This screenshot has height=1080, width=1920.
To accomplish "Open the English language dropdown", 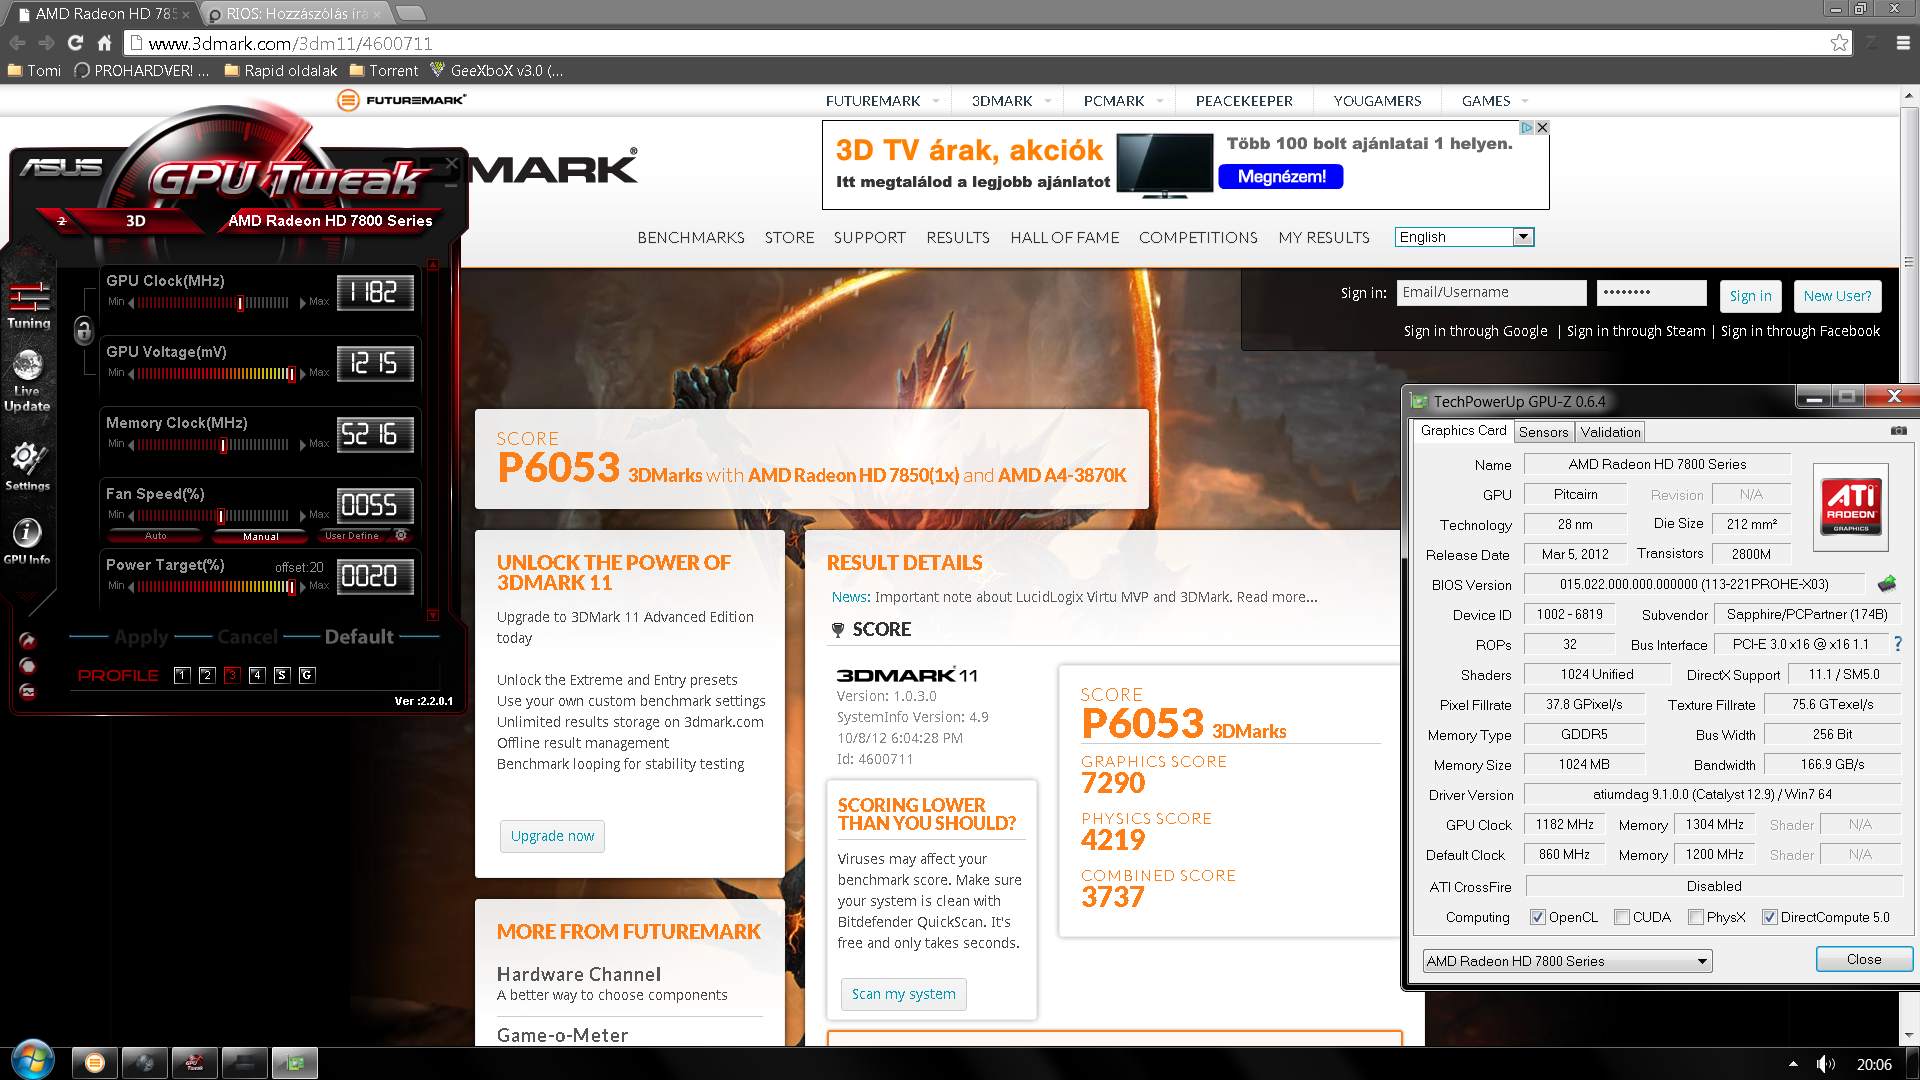I will (x=1464, y=237).
